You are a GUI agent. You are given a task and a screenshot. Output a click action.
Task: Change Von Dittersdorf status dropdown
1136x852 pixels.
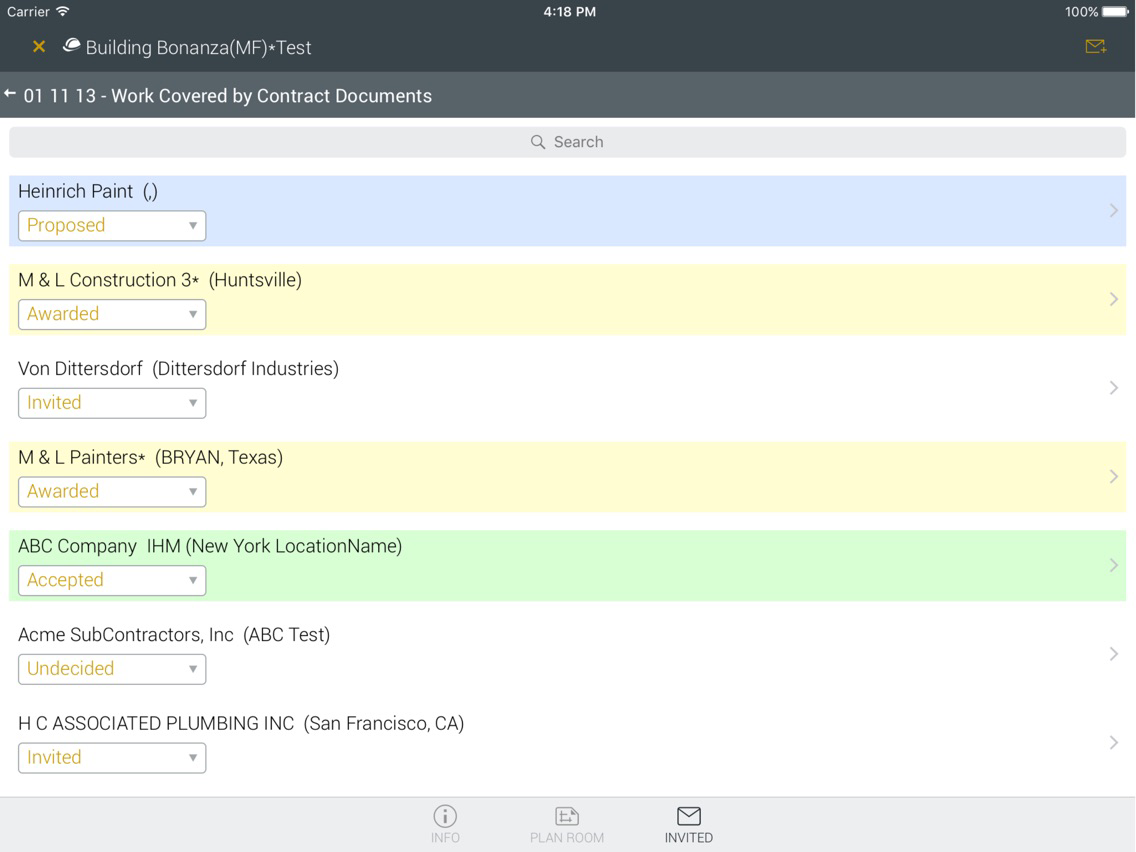(112, 403)
